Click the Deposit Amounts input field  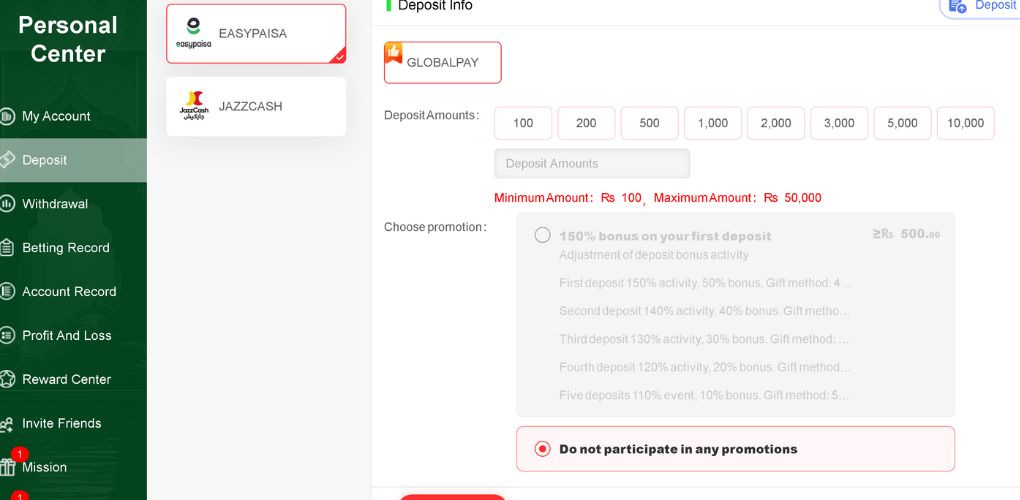pyautogui.click(x=592, y=163)
